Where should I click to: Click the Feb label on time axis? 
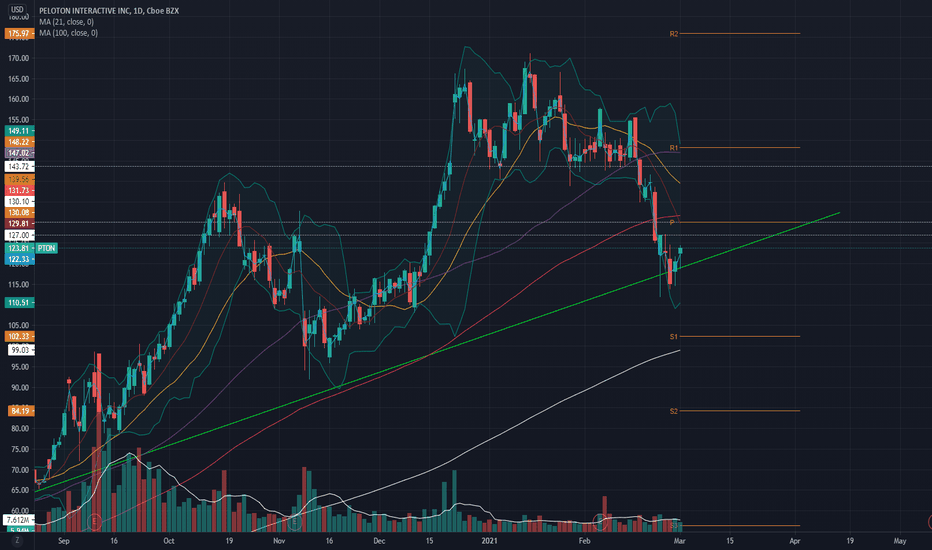(x=584, y=541)
